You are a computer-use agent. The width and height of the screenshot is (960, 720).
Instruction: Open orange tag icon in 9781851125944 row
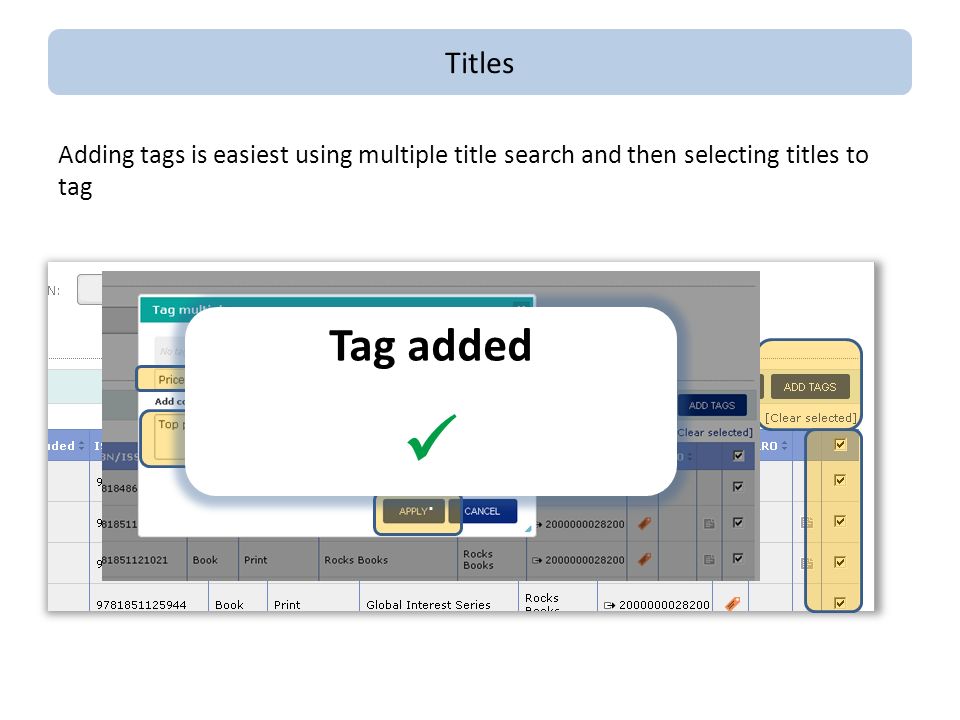click(x=732, y=604)
